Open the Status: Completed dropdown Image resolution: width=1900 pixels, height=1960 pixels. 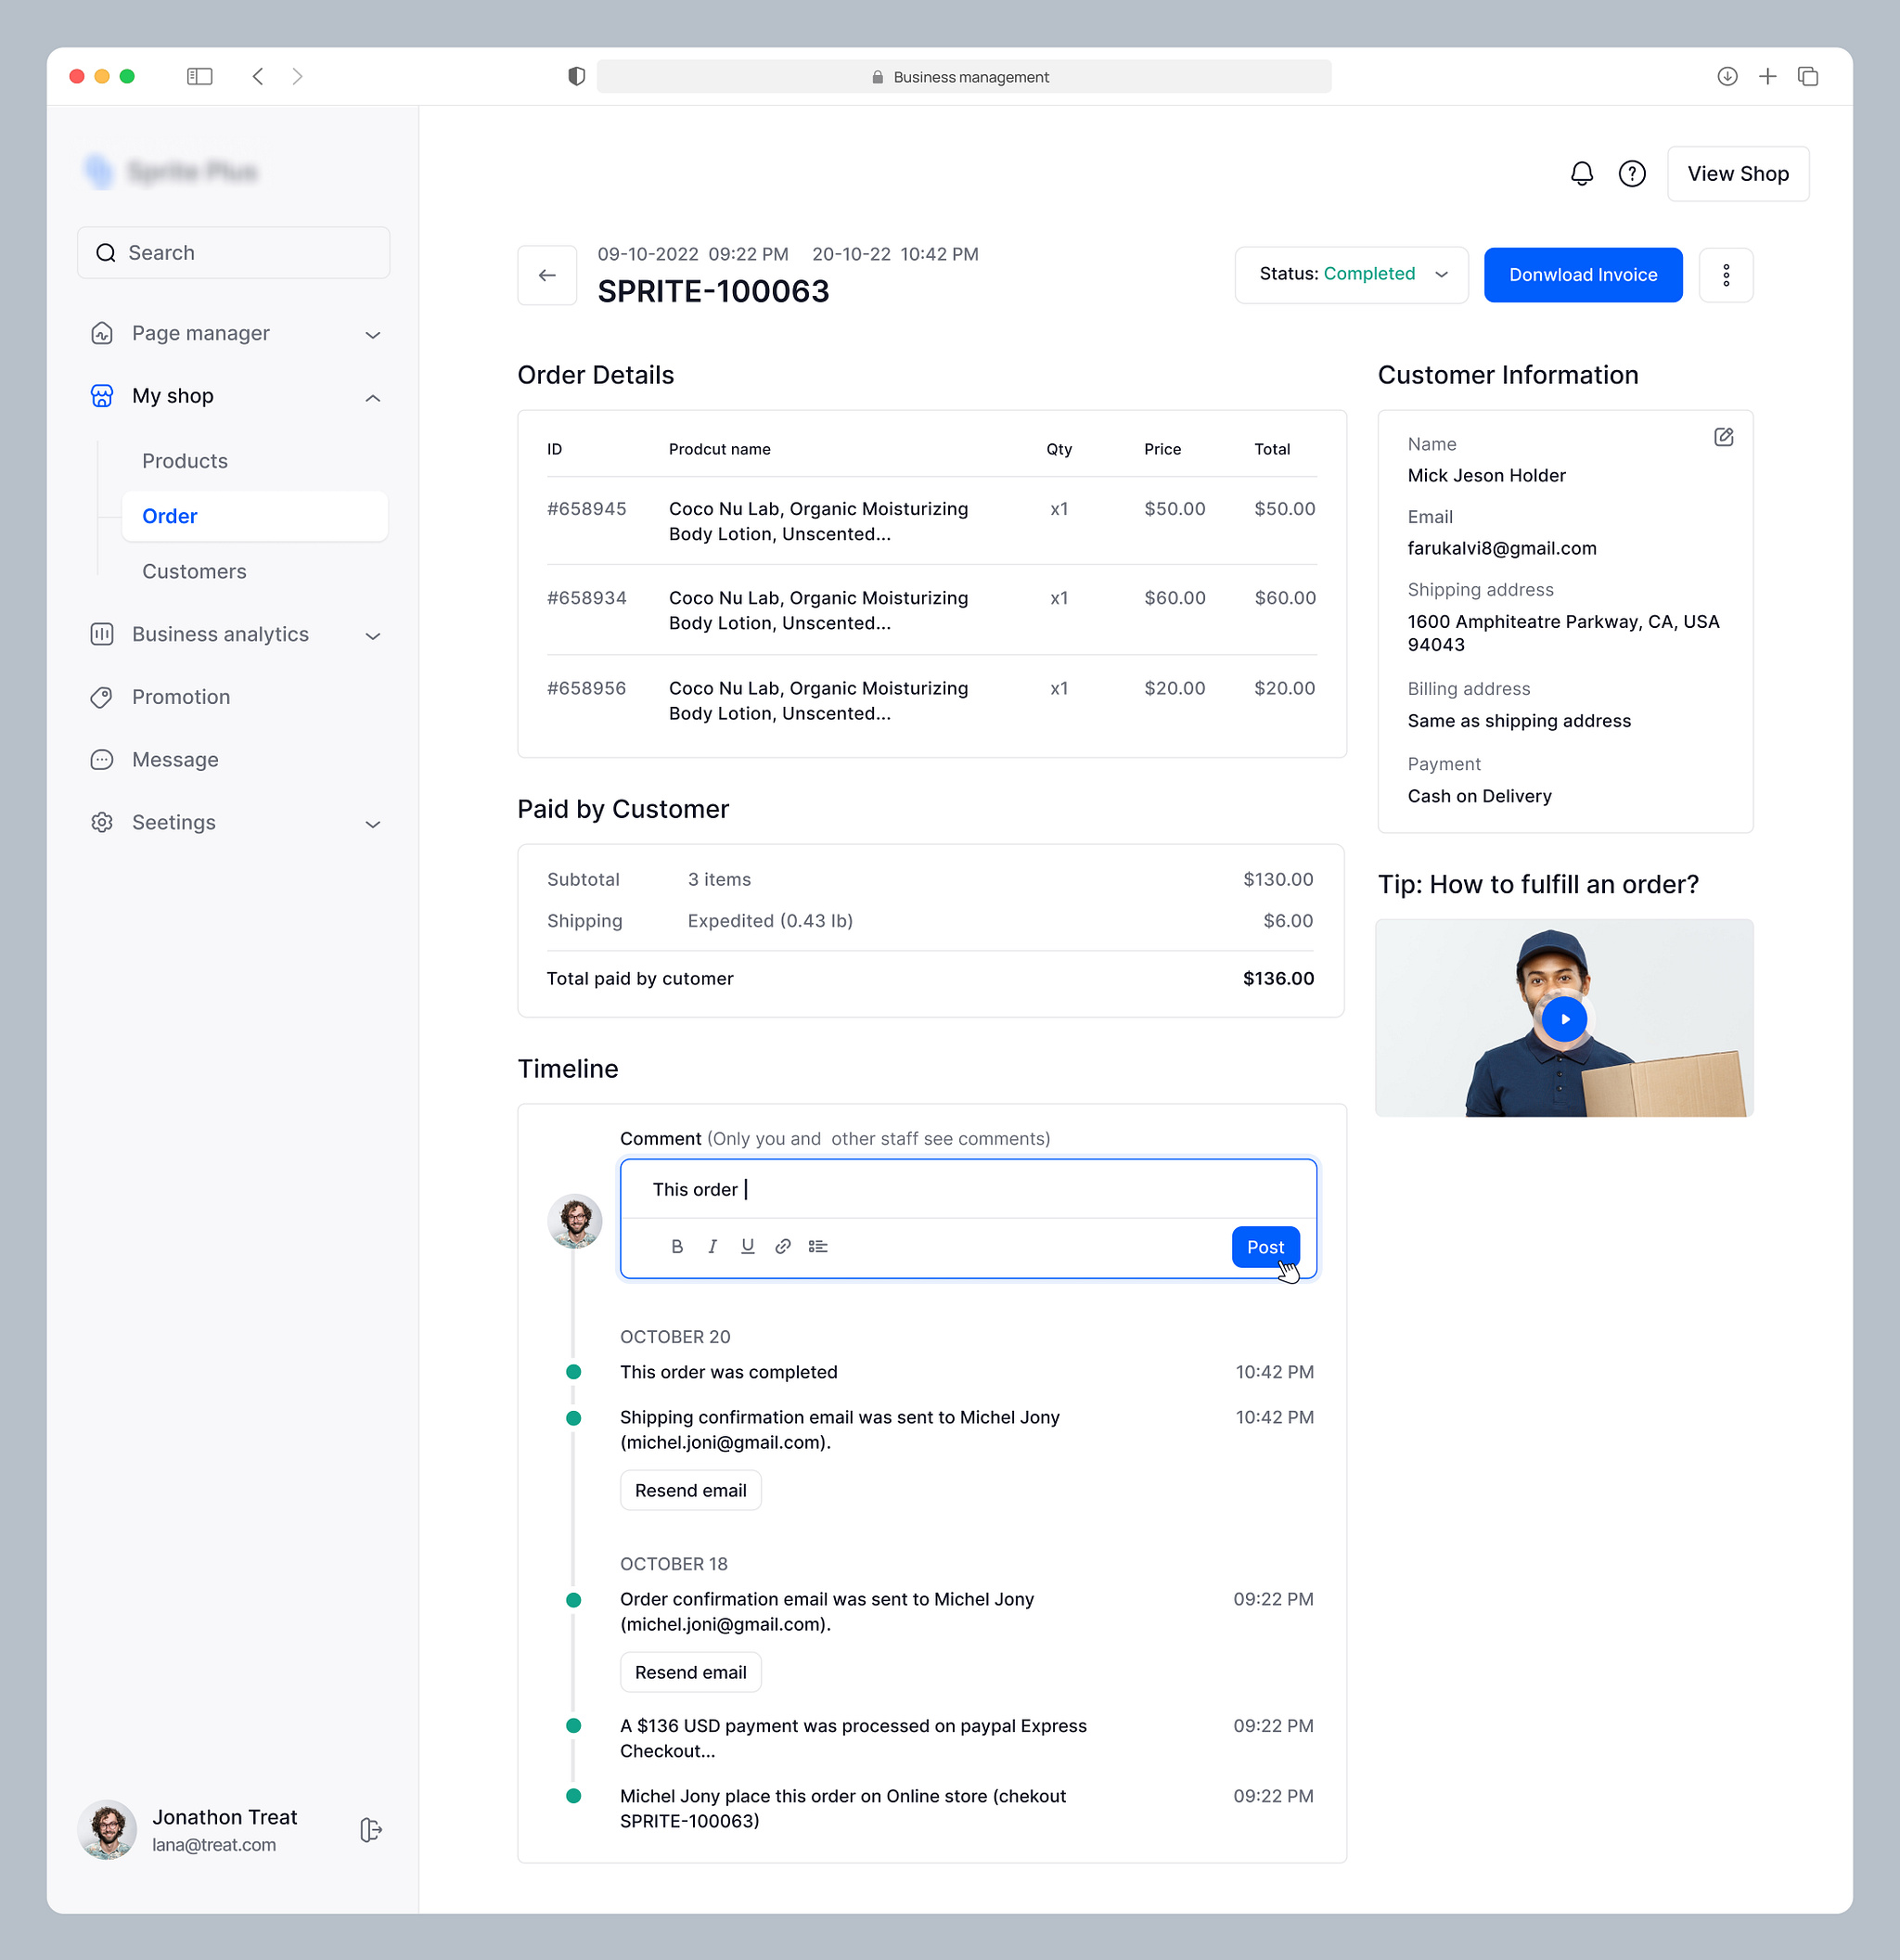[x=1351, y=274]
